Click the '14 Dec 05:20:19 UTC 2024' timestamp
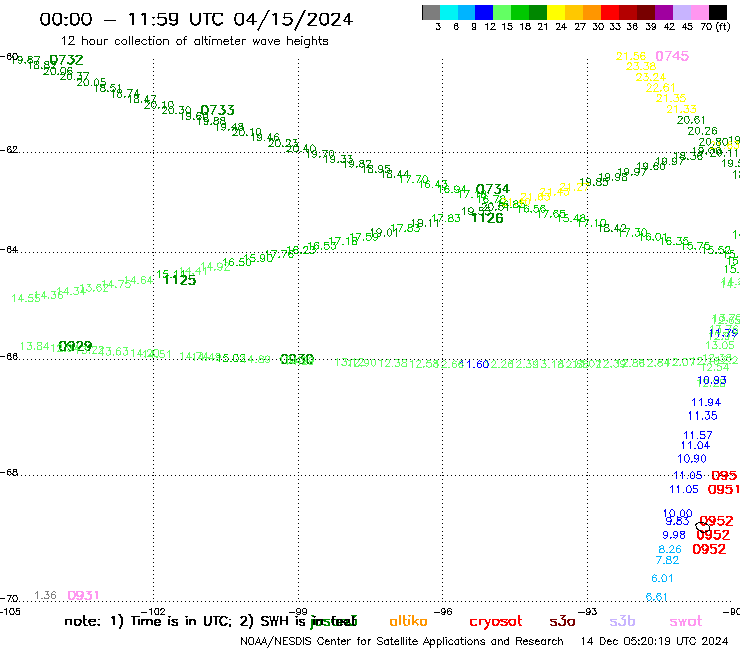The width and height of the screenshot is (740, 650). (654, 641)
